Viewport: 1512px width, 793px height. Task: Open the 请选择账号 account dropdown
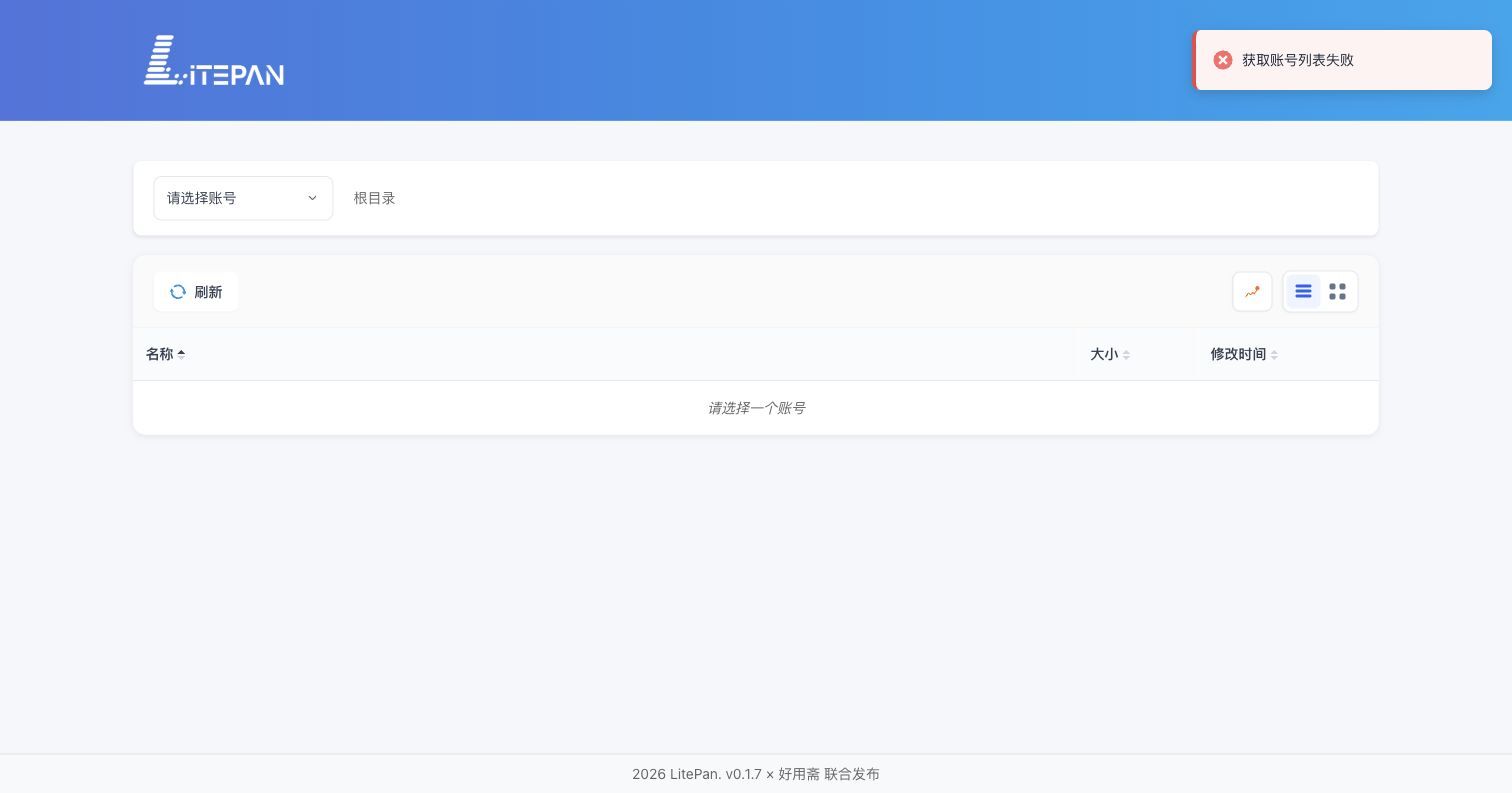pyautogui.click(x=243, y=198)
